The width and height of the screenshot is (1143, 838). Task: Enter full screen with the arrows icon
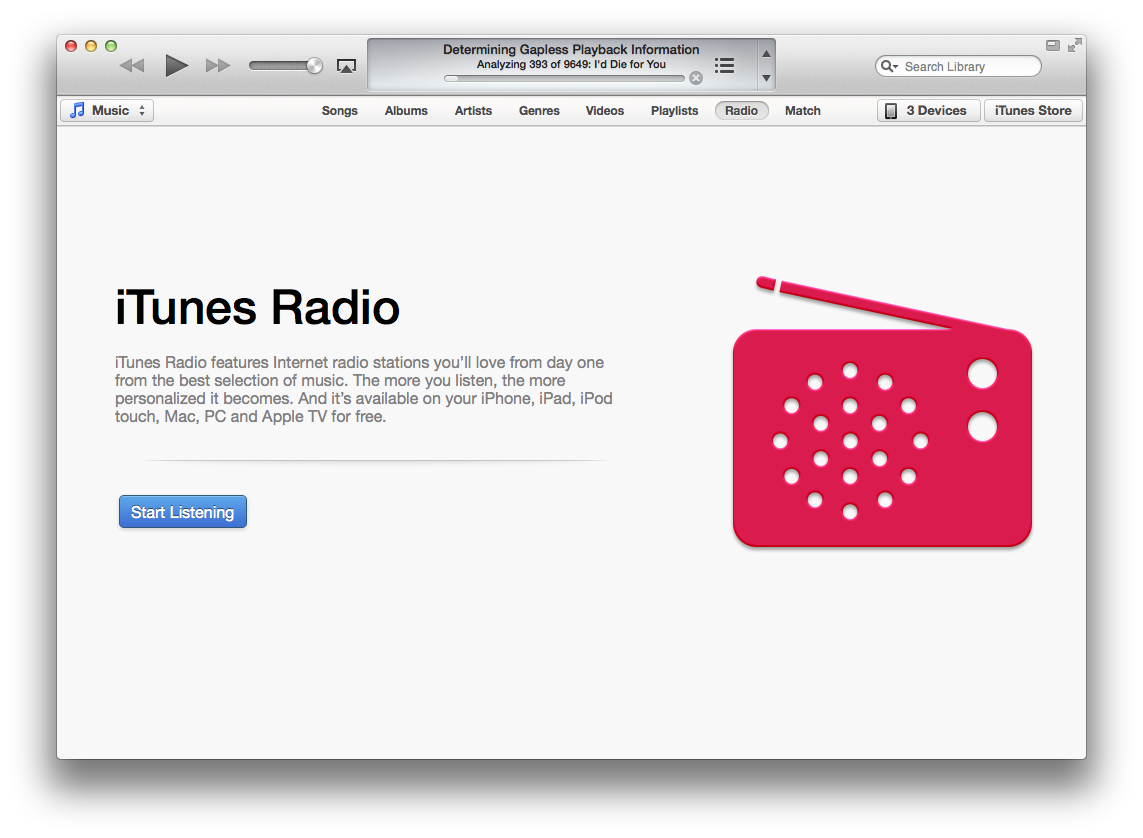click(x=1074, y=45)
